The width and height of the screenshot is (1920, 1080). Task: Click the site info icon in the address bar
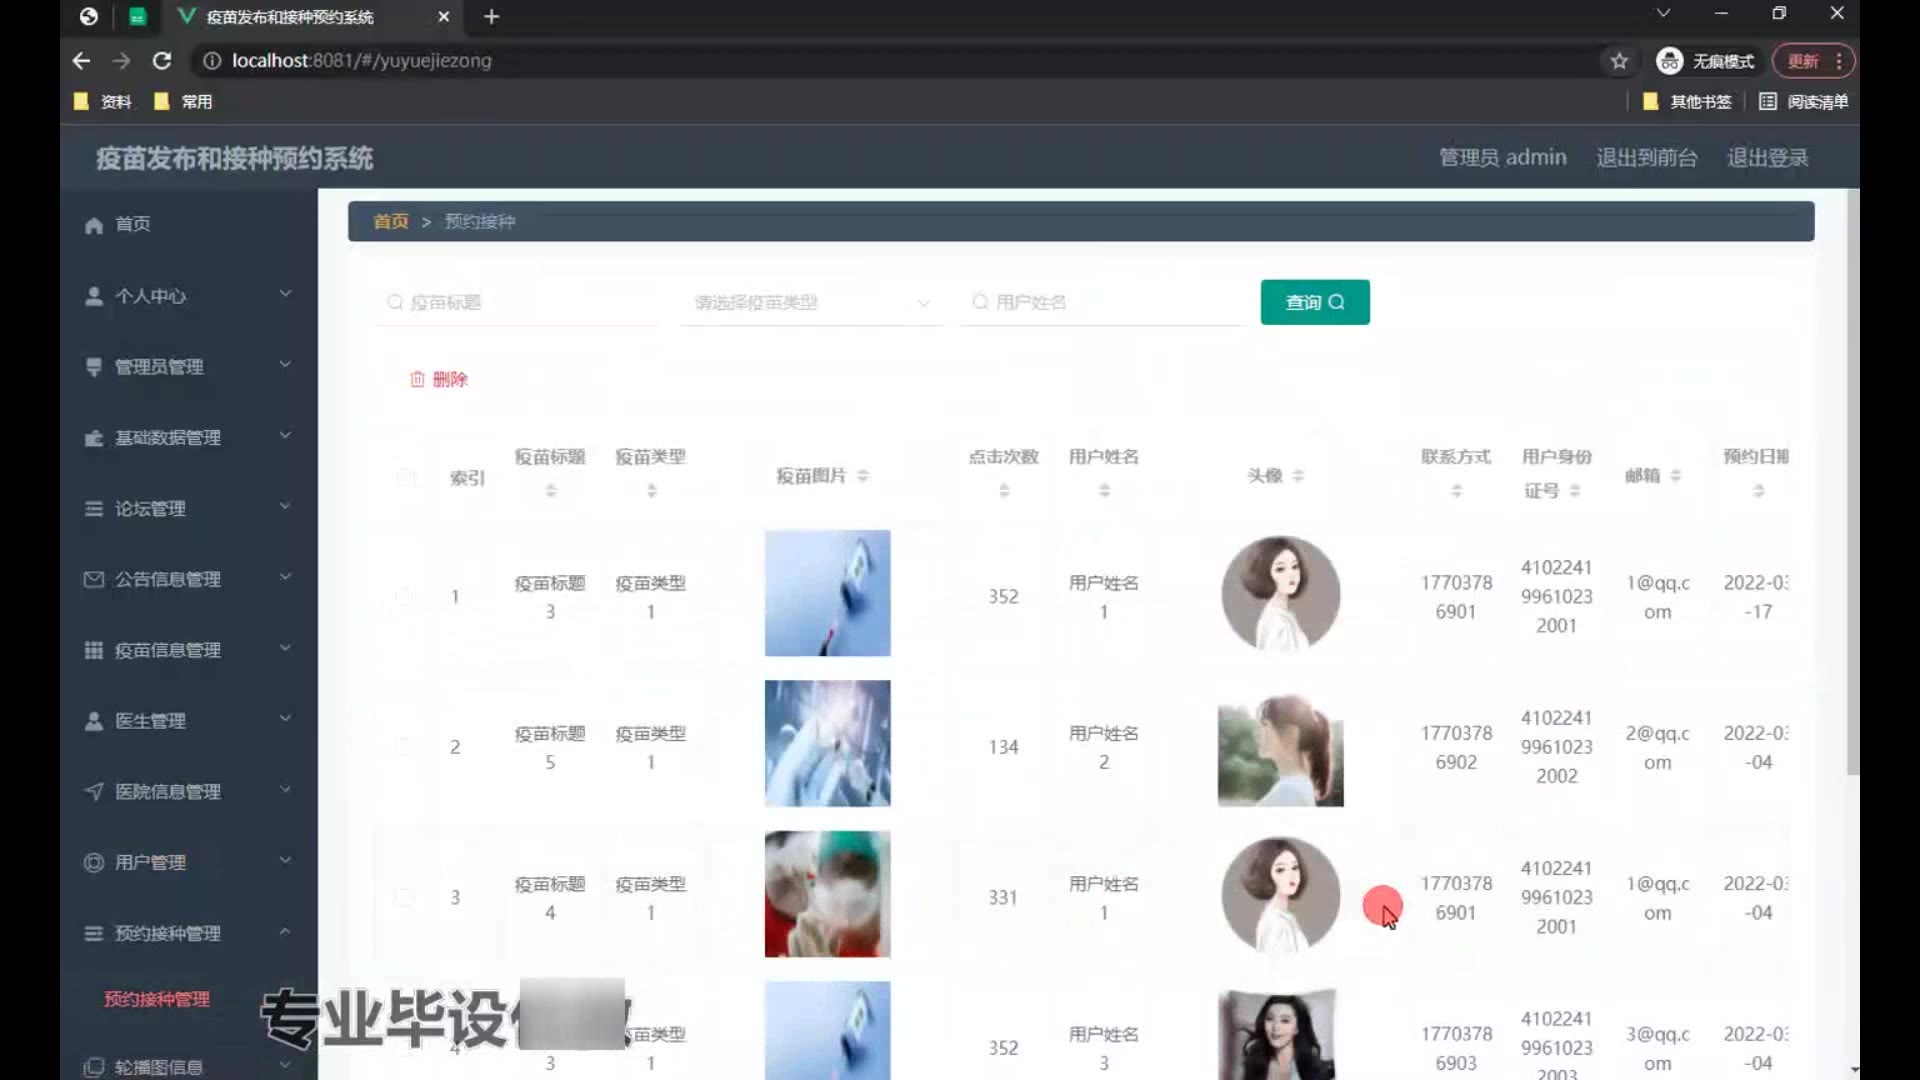[x=212, y=61]
